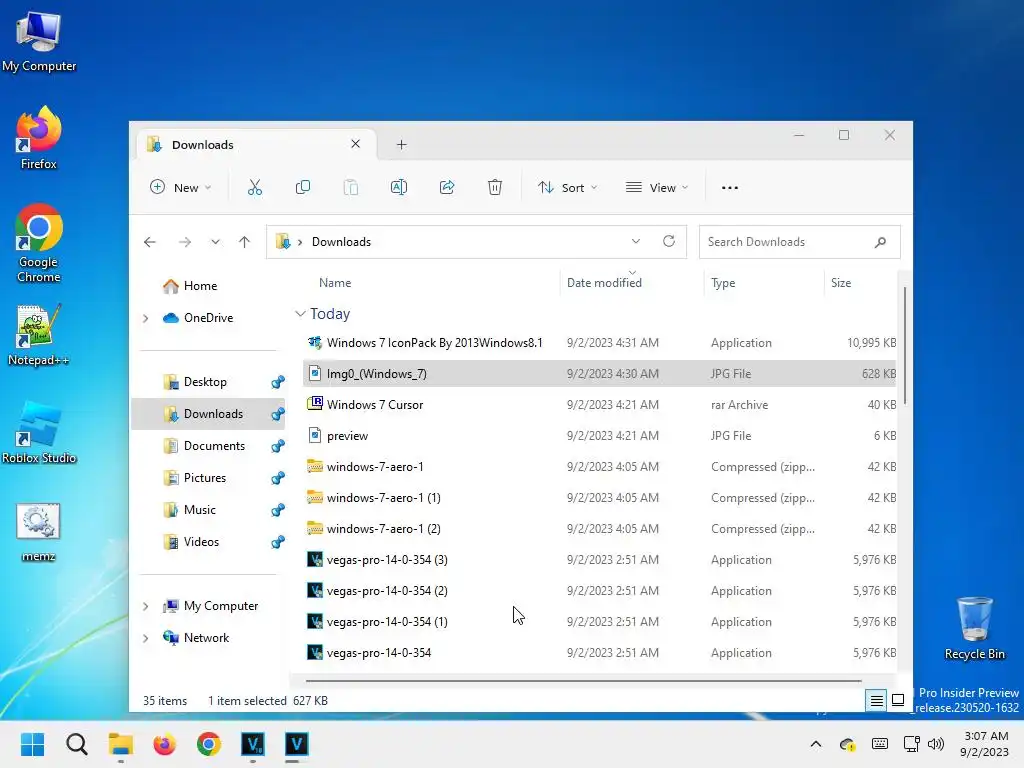Expand the OneDrive tree node

pos(145,318)
